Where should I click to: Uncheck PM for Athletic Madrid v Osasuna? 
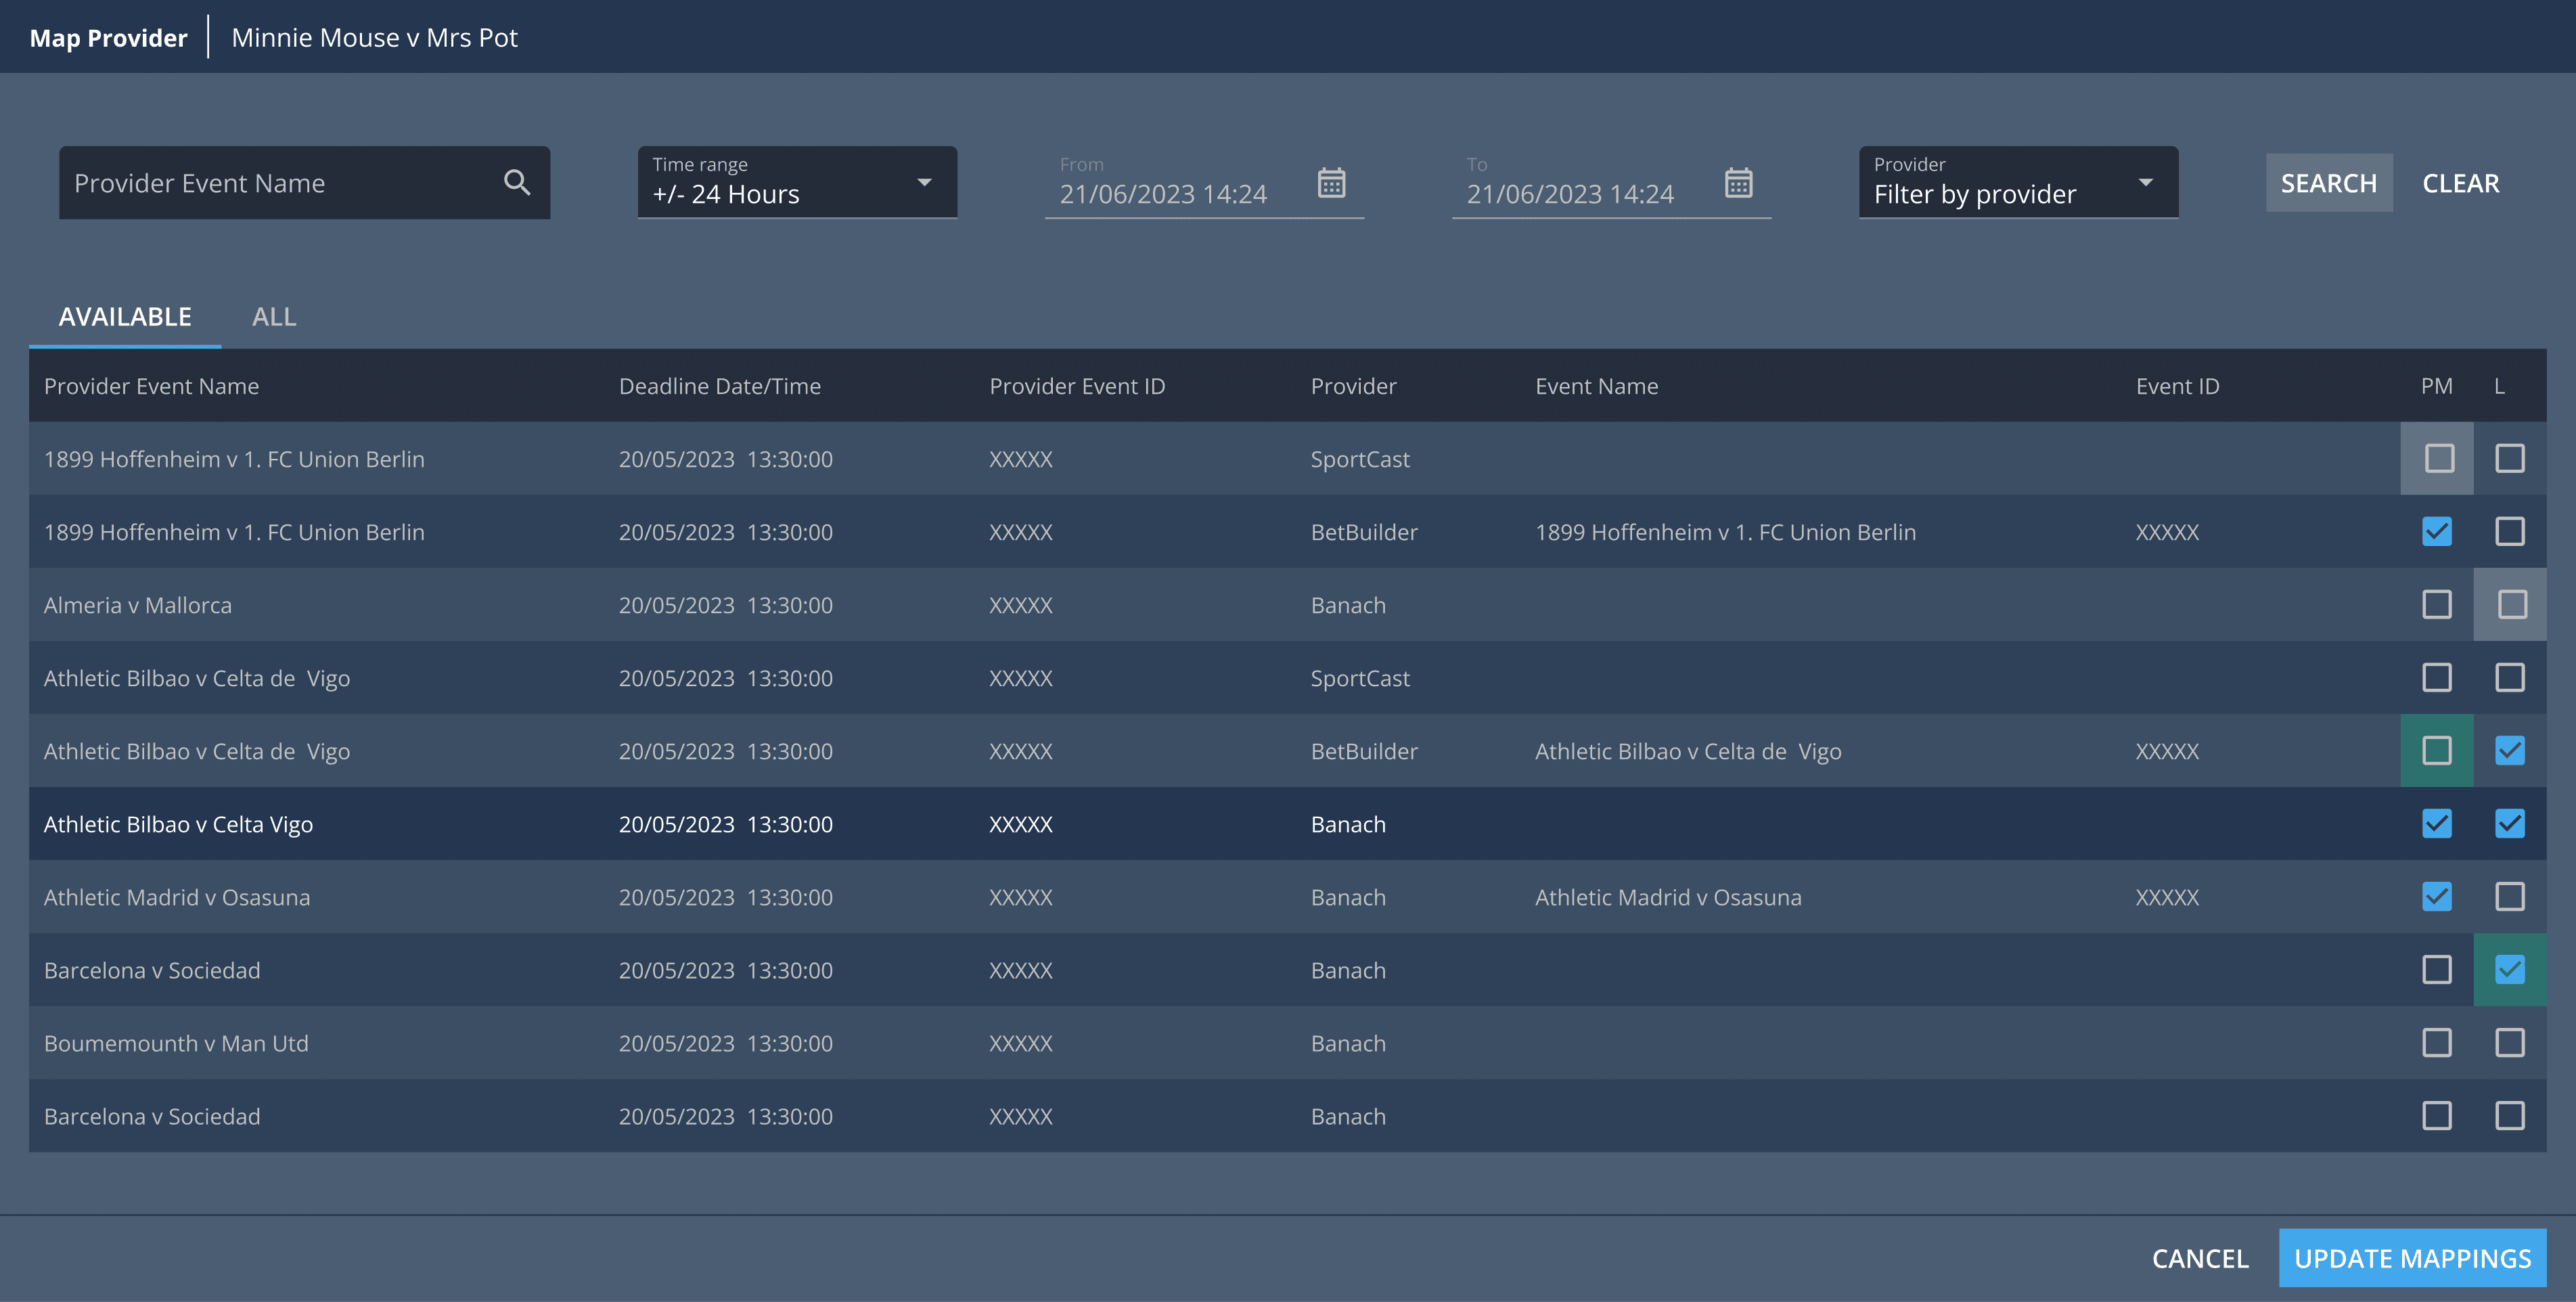click(2436, 897)
